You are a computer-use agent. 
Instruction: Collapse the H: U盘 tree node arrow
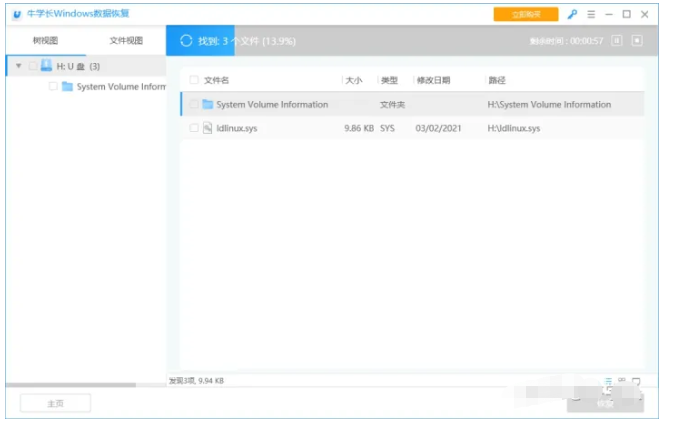(x=18, y=66)
